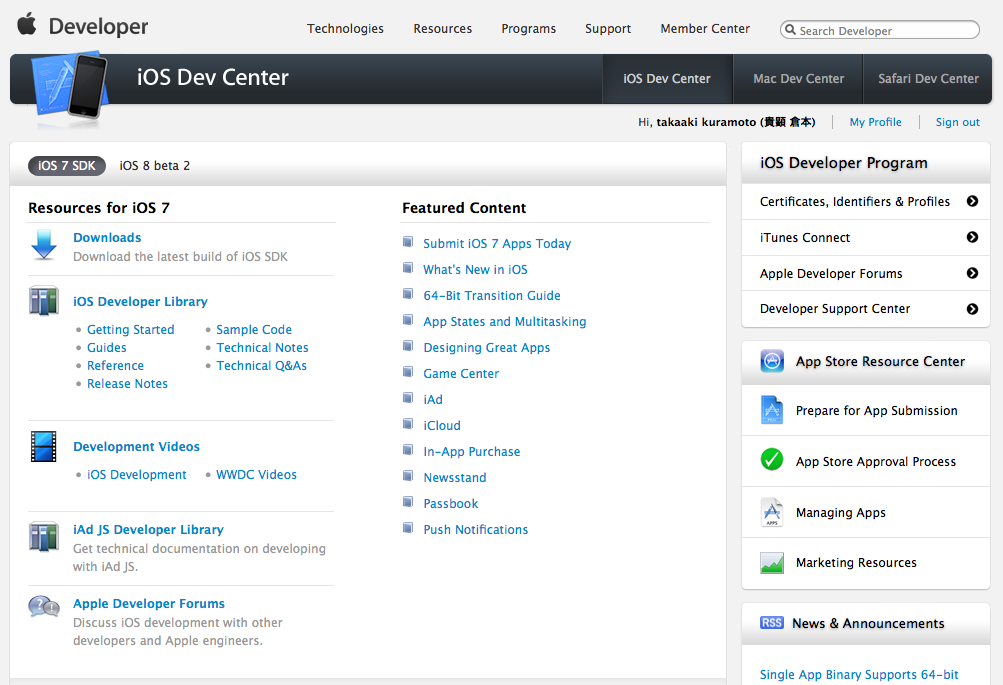Click the bullet icon beside 64-Bit Transition Guide
The height and width of the screenshot is (685, 1003).
[407, 294]
